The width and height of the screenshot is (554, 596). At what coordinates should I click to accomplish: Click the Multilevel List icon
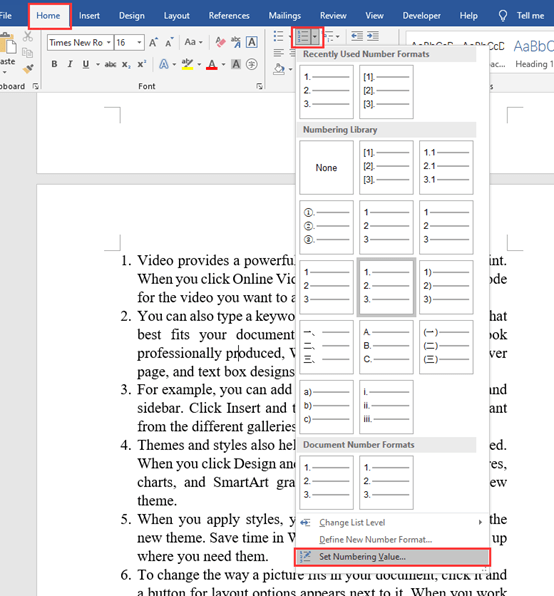329,37
